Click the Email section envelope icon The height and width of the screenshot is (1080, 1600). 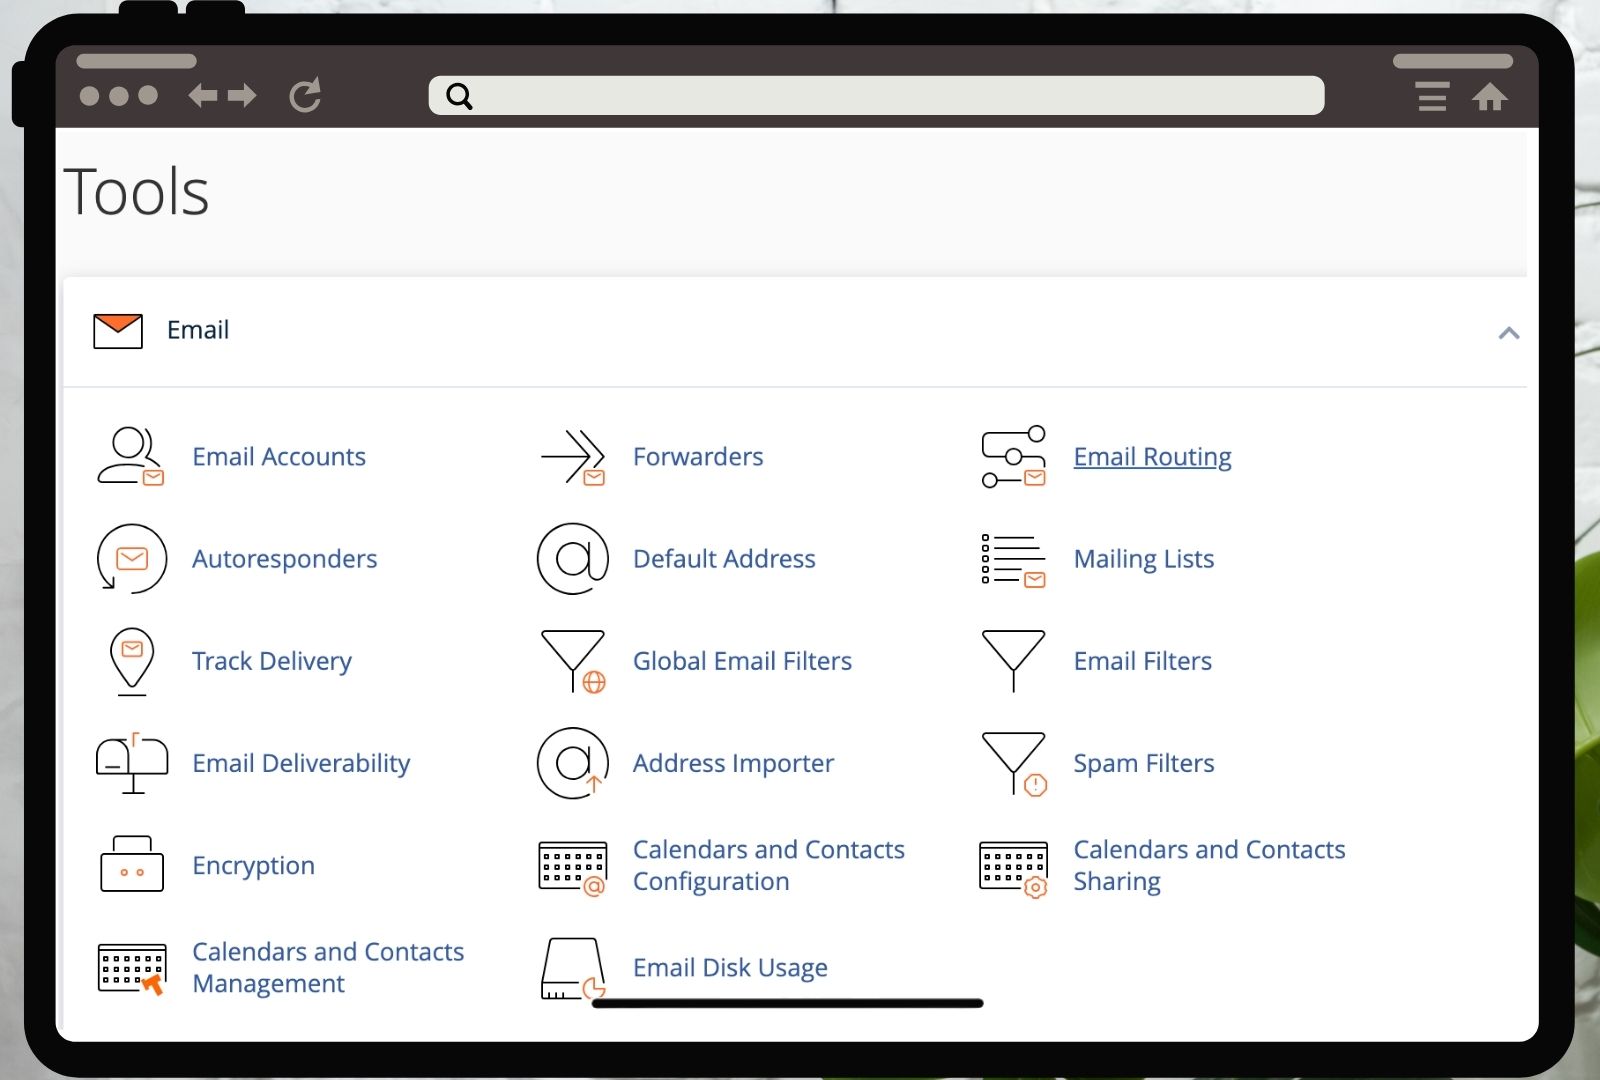pos(118,331)
